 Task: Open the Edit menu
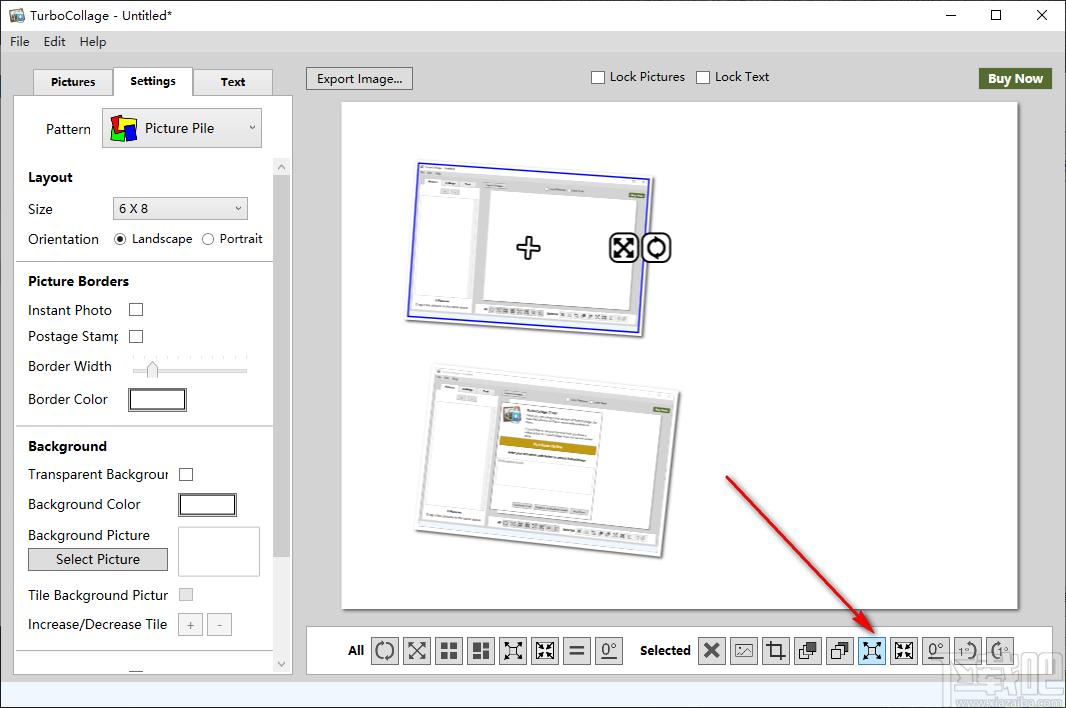54,41
